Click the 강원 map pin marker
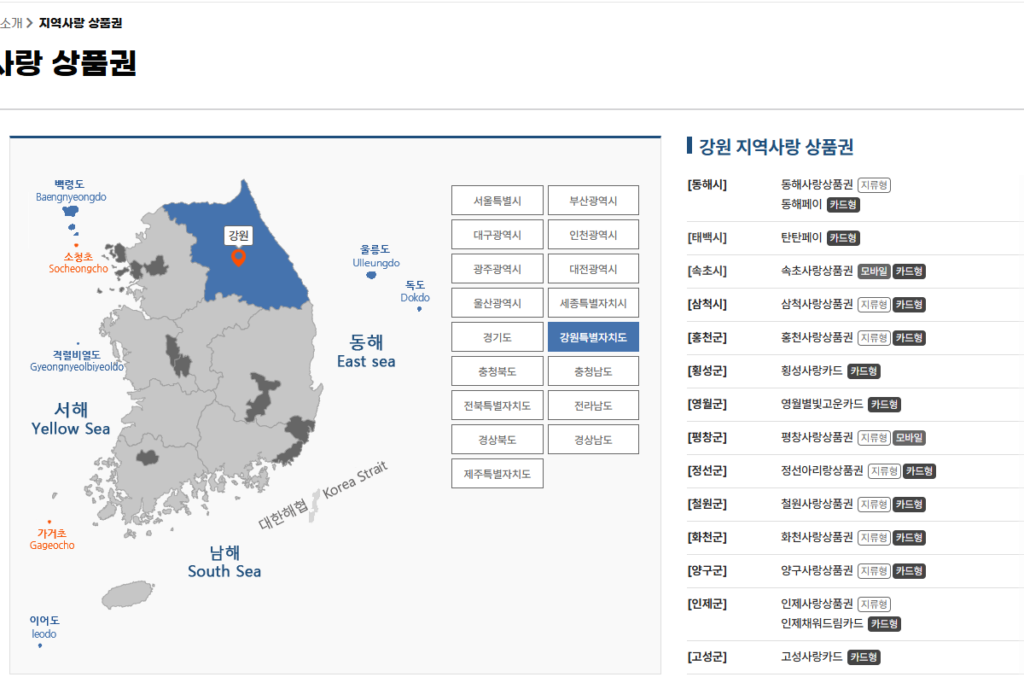This screenshot has height=683, width=1024. point(239,256)
